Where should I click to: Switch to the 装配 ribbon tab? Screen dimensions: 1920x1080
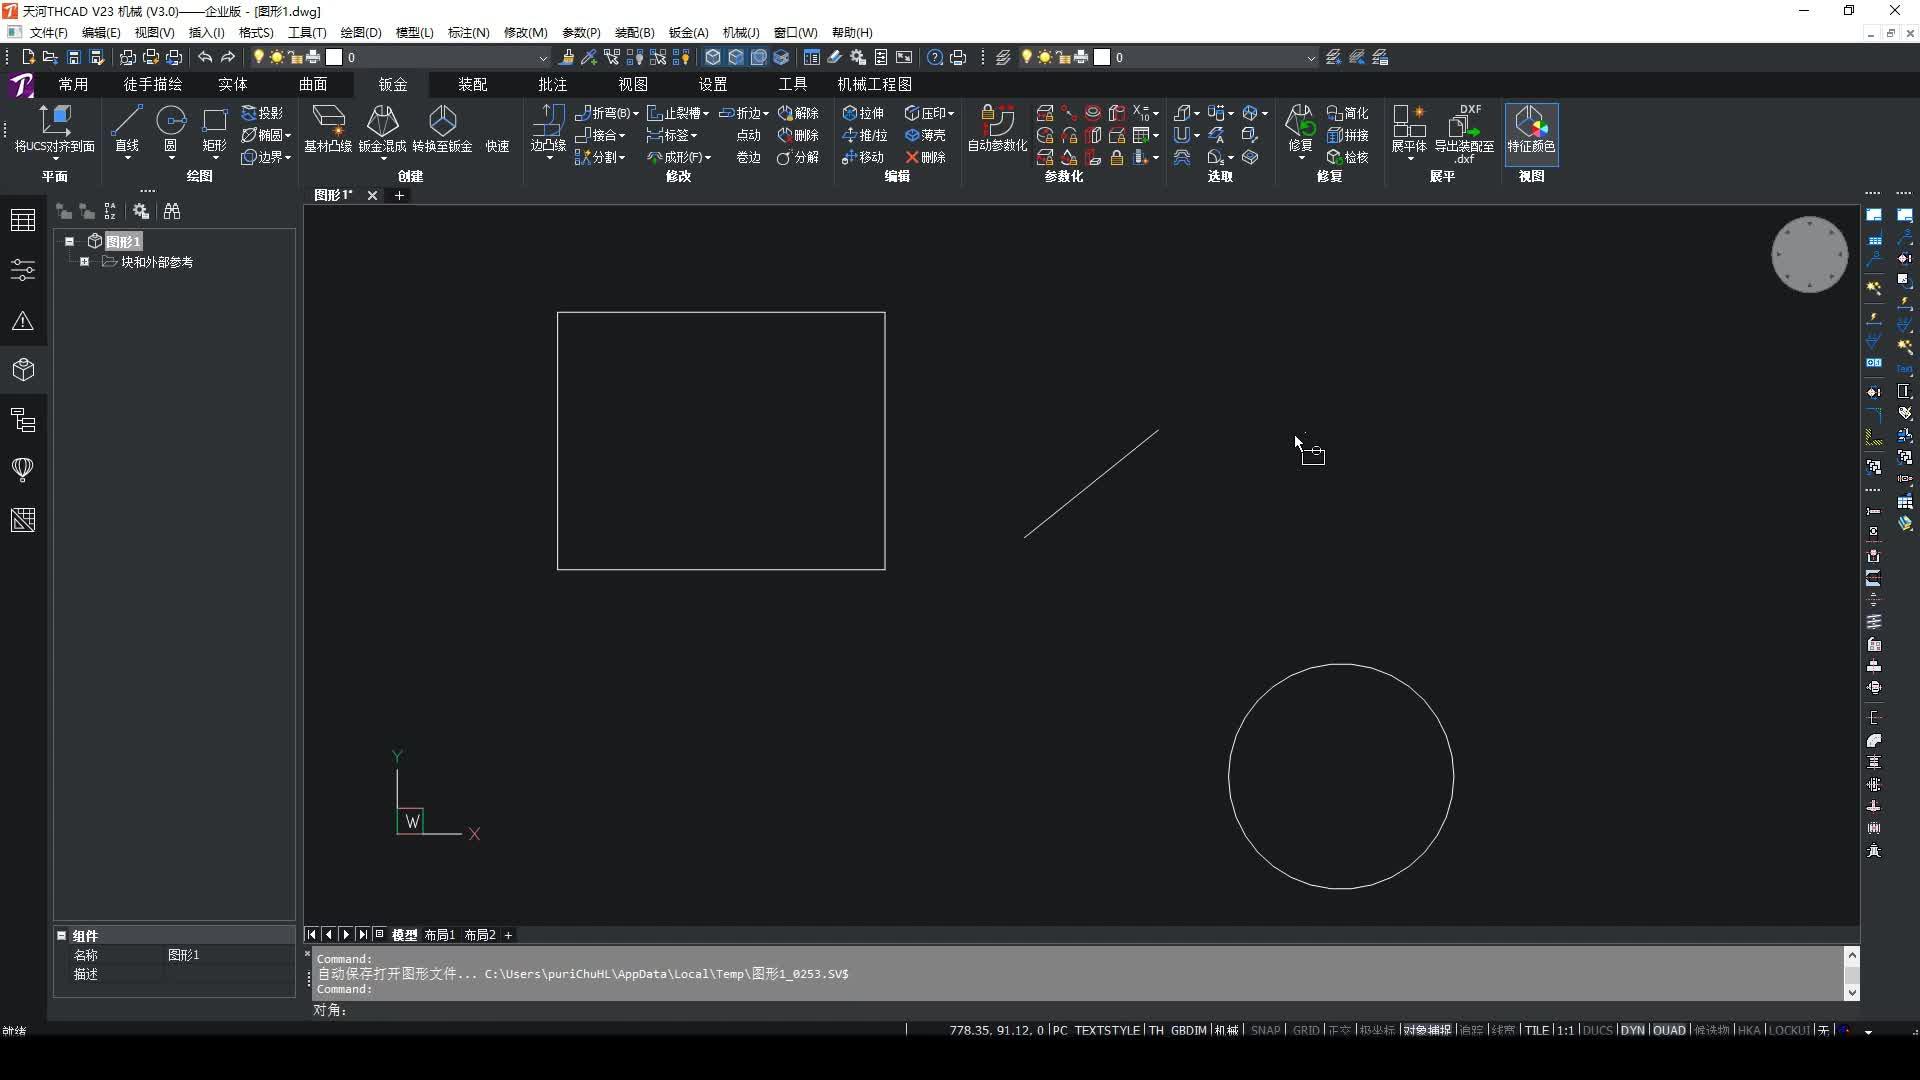click(x=472, y=84)
